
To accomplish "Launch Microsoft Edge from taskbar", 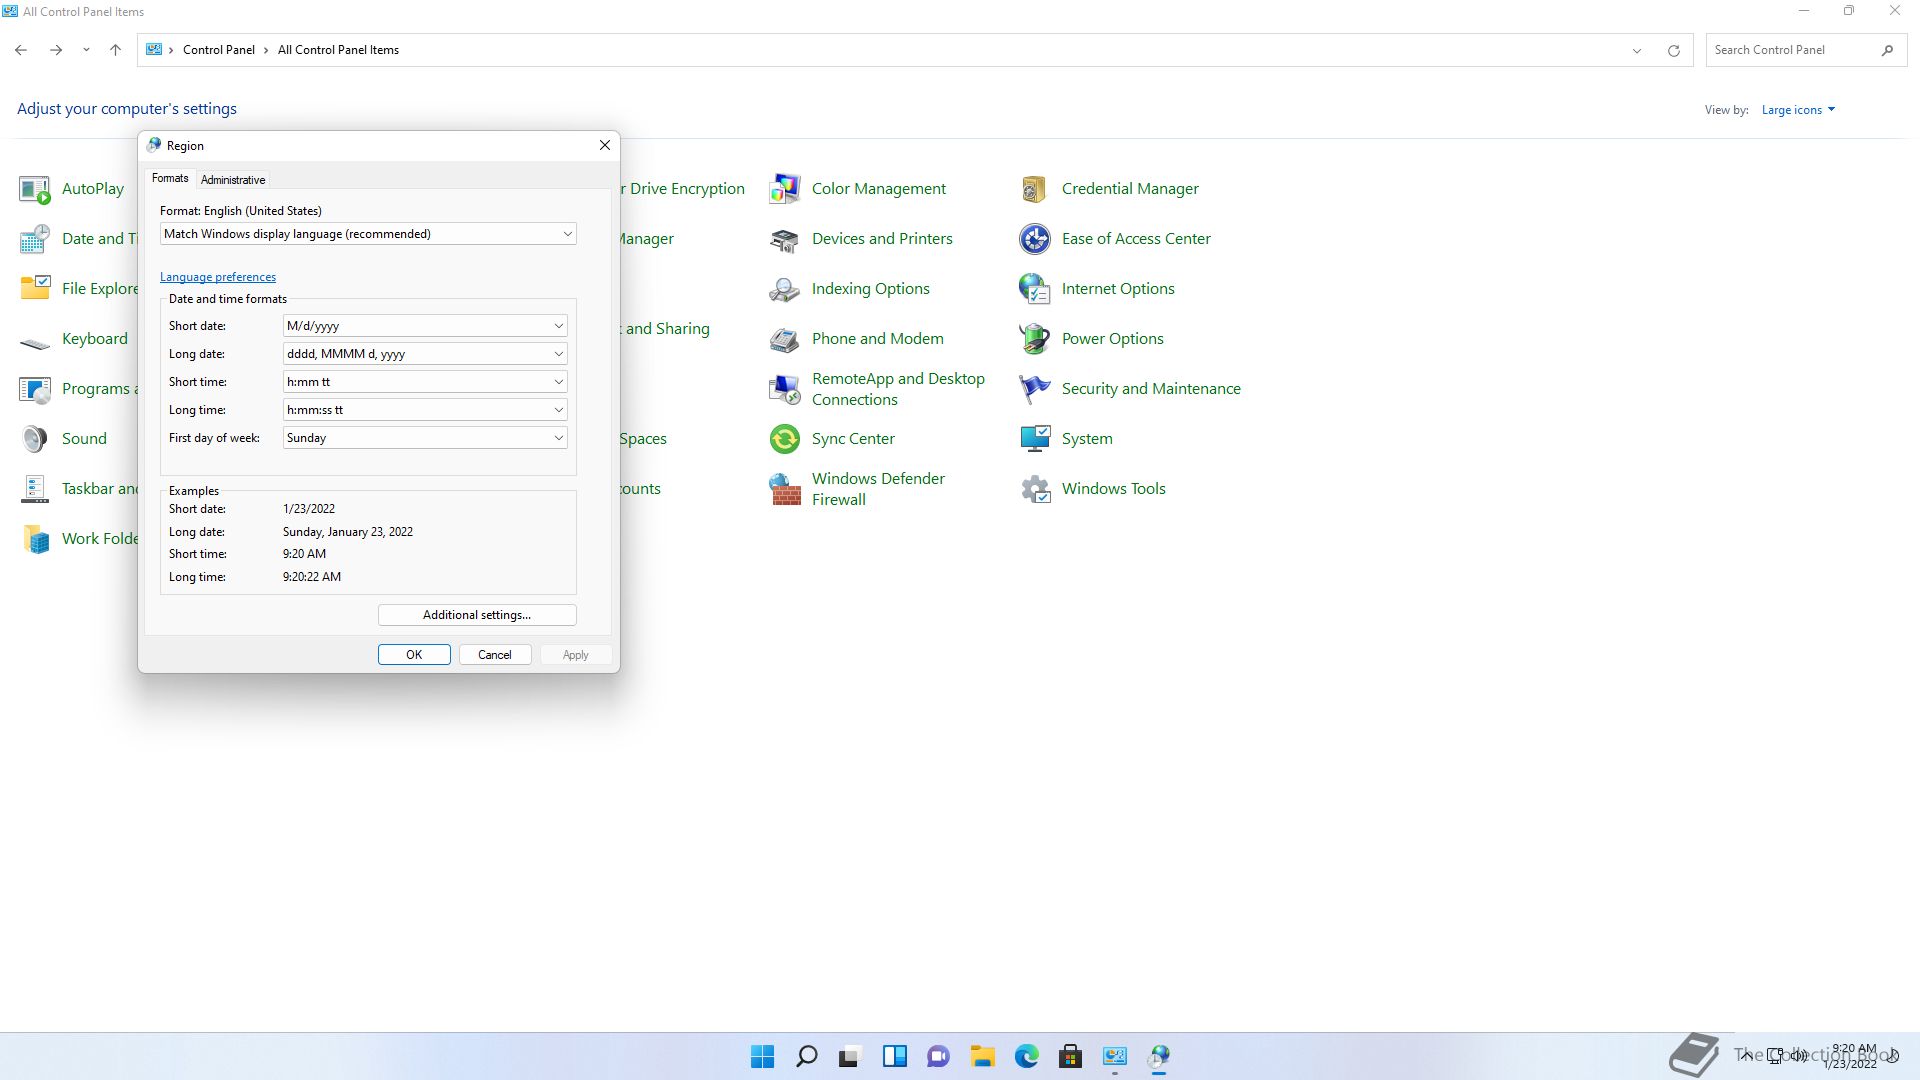I will 1026,1056.
